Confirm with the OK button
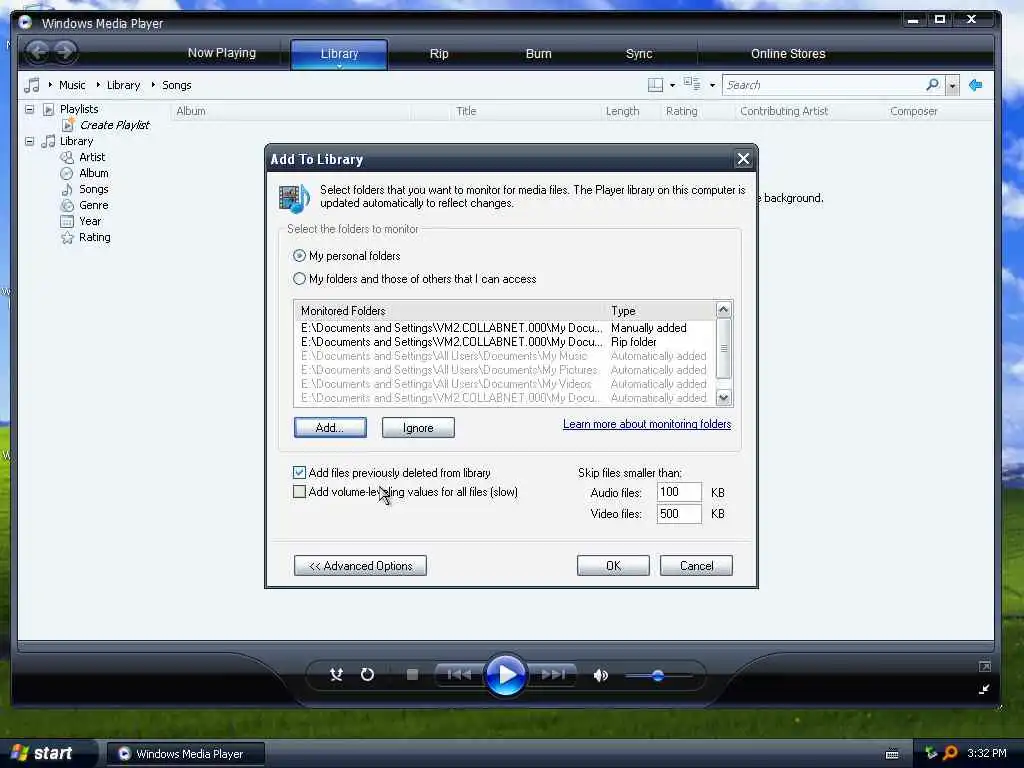This screenshot has width=1024, height=768. [x=613, y=566]
